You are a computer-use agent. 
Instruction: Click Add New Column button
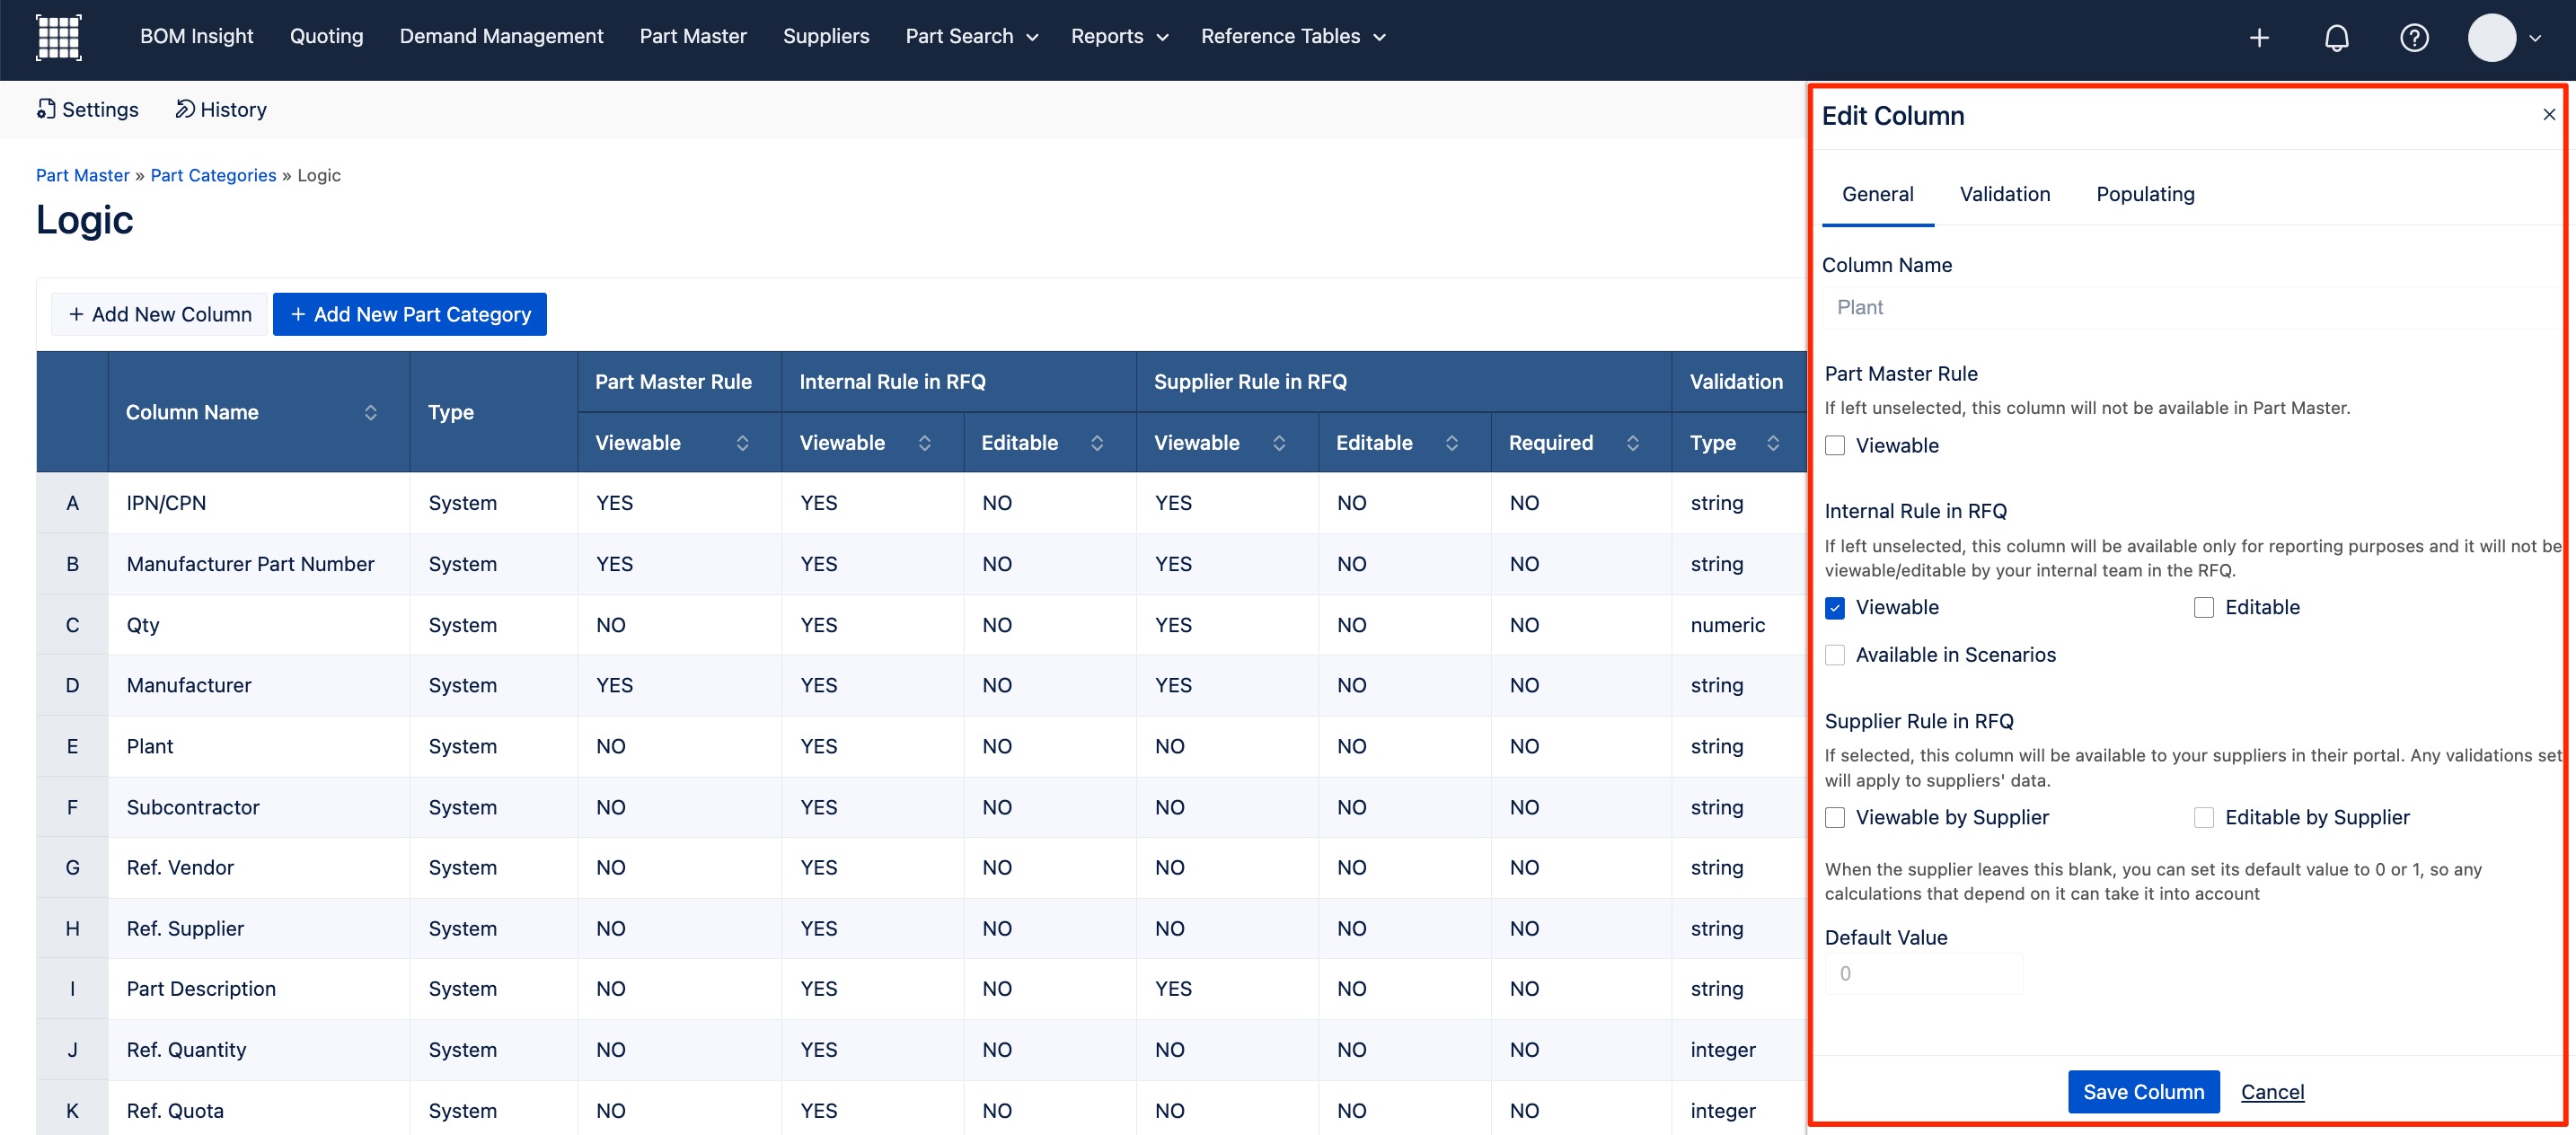coord(160,315)
